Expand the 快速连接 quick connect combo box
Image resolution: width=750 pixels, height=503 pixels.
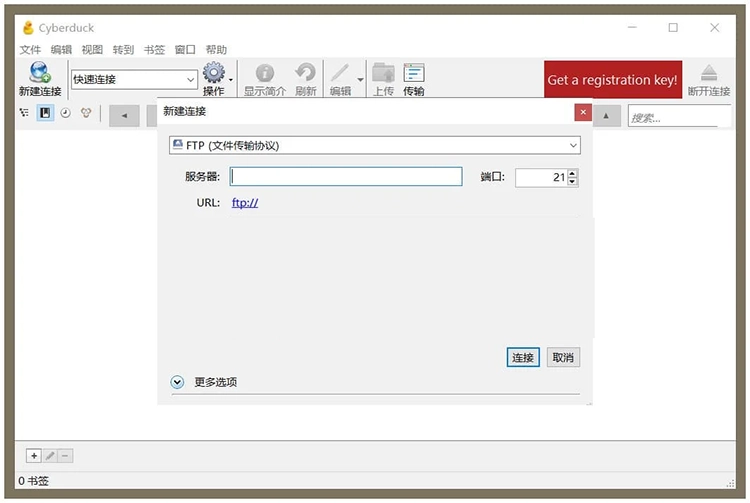click(190, 79)
